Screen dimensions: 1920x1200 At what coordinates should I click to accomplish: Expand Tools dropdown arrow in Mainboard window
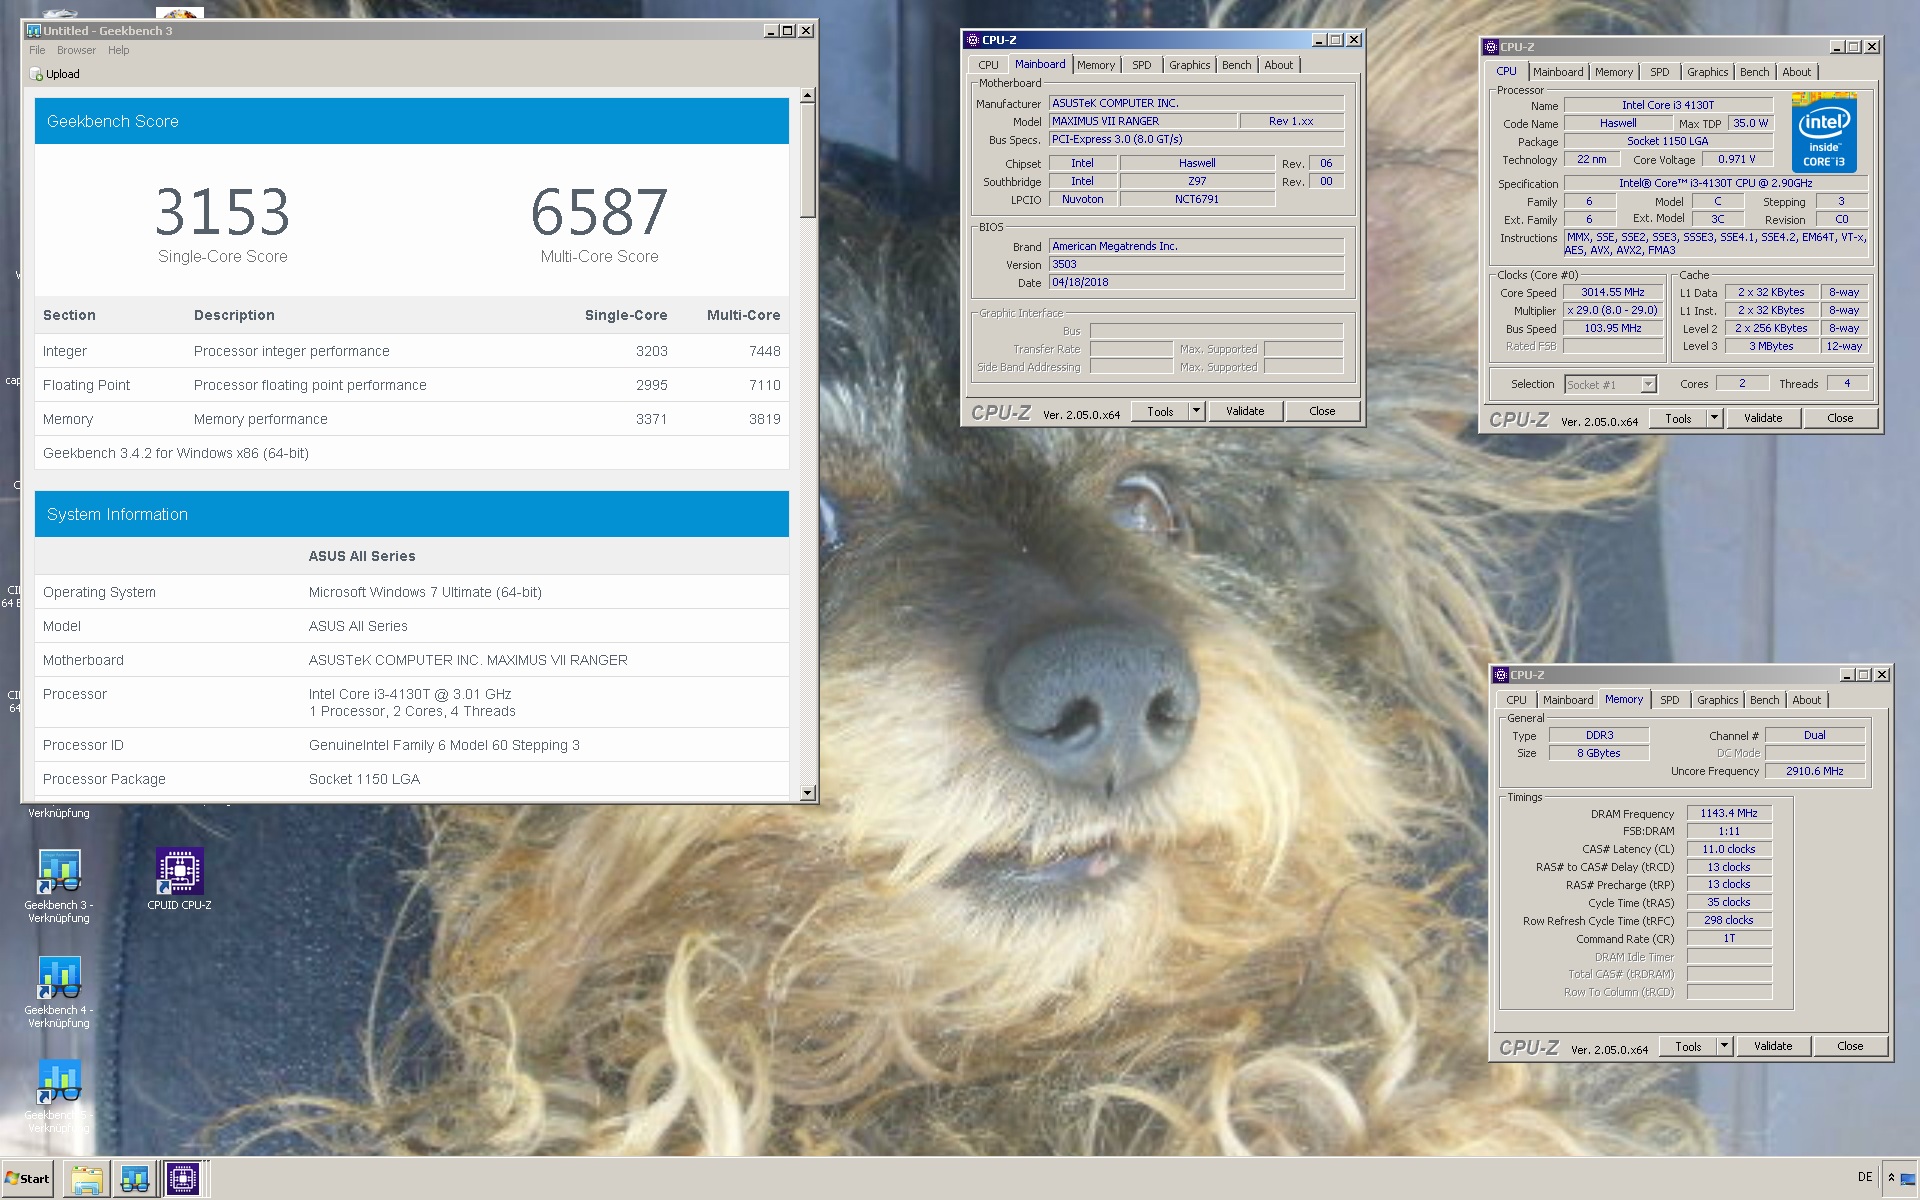[1196, 411]
